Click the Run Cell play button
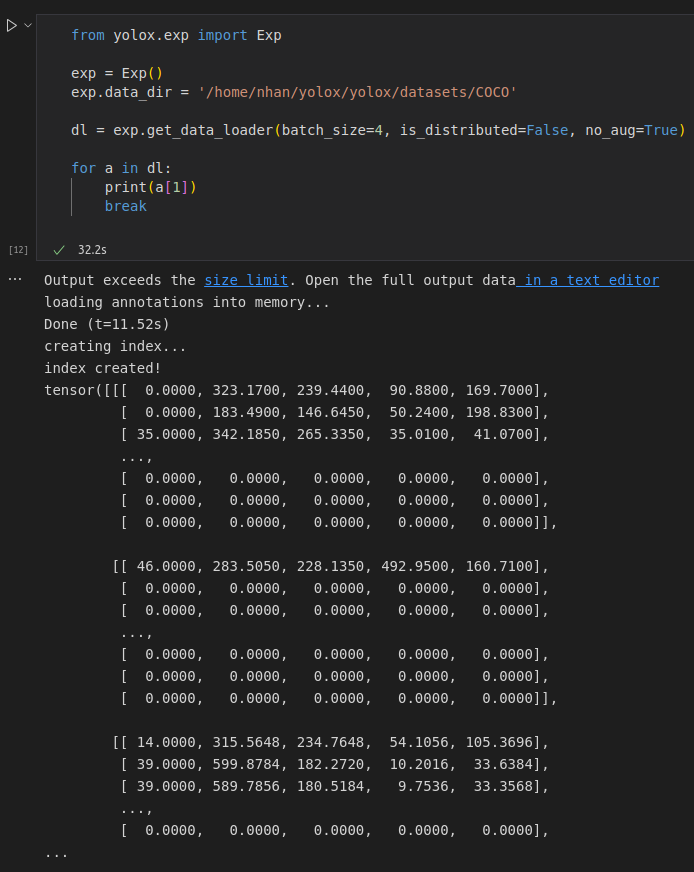The height and width of the screenshot is (872, 694). 10,25
